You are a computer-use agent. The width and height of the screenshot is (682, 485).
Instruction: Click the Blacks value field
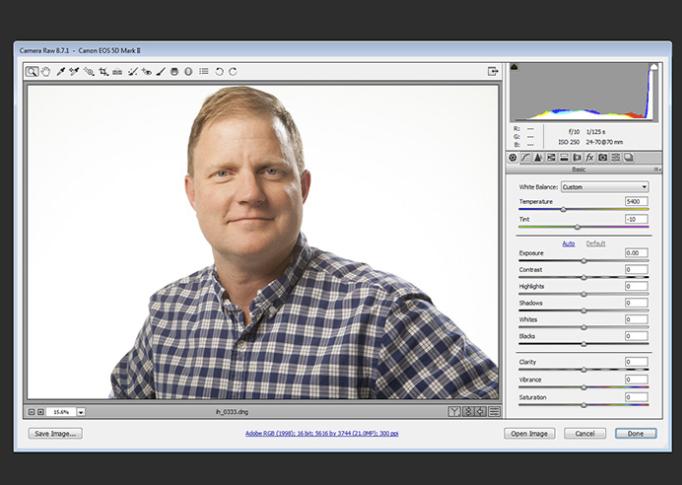tap(636, 336)
